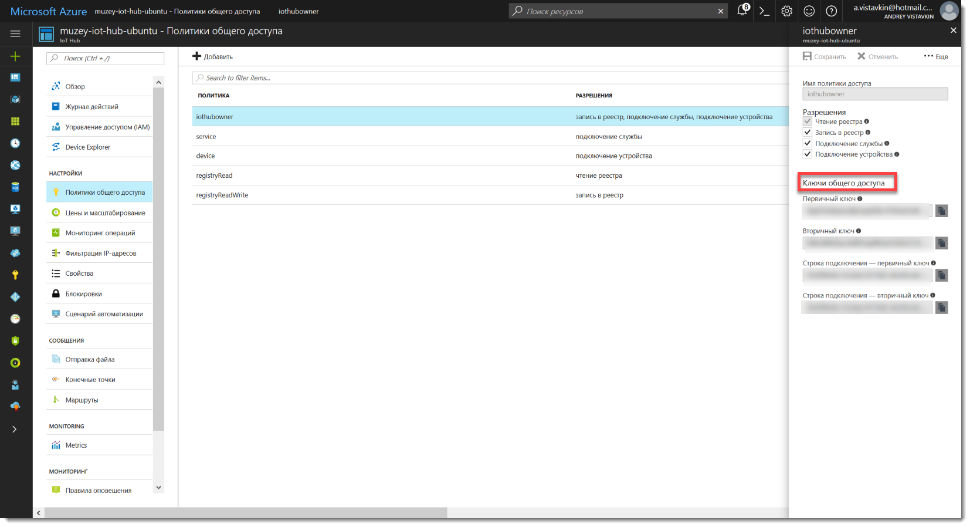Select the service policy row

pyautogui.click(x=490, y=136)
